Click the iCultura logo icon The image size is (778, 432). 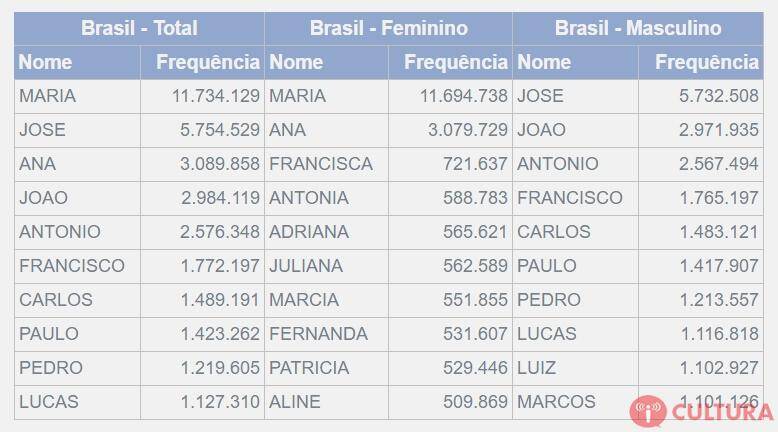648,411
